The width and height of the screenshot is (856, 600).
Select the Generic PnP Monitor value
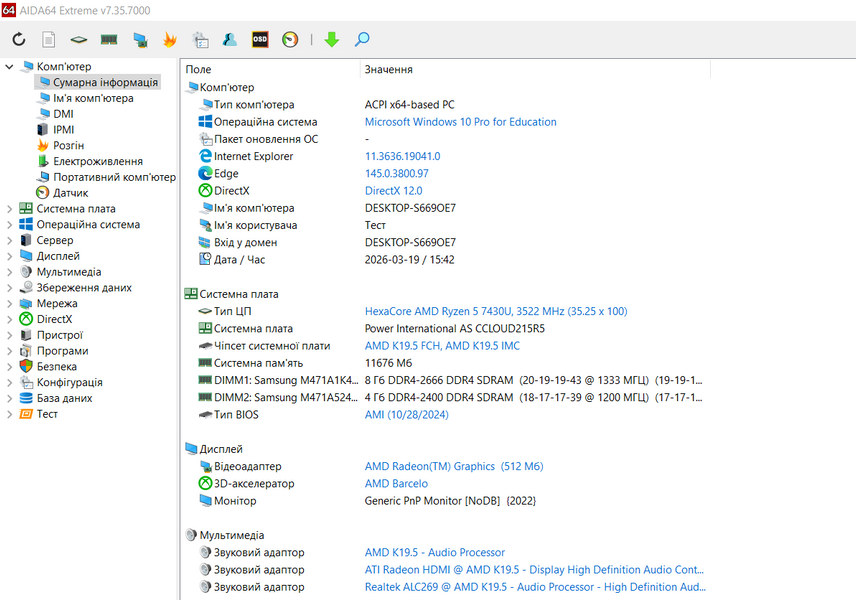[x=450, y=501]
